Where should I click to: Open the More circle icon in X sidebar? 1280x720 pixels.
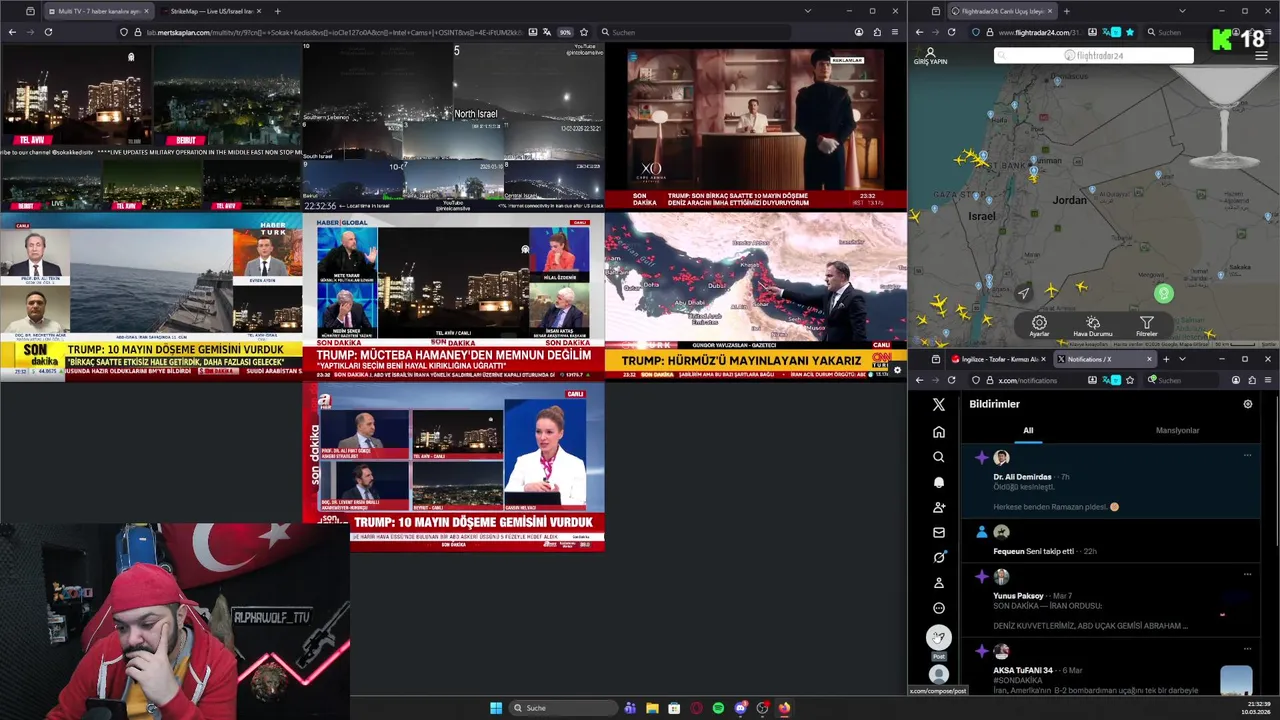(938, 608)
